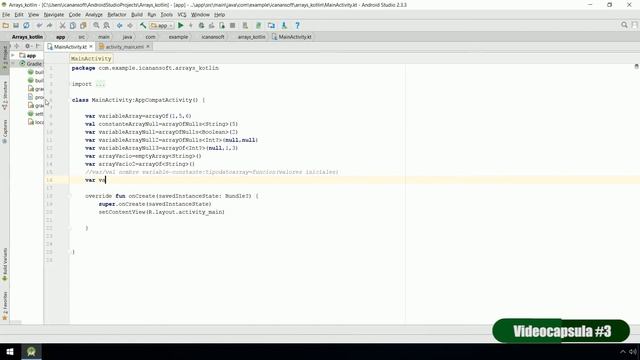Select the app folder in project tree
Viewport: 640px width, 360px height.
pos(28,56)
